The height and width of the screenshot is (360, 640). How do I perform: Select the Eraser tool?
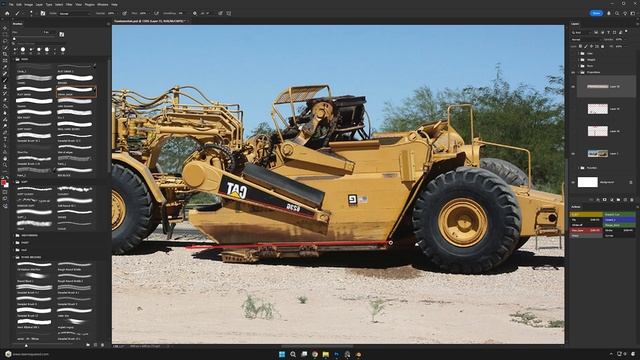click(5, 100)
